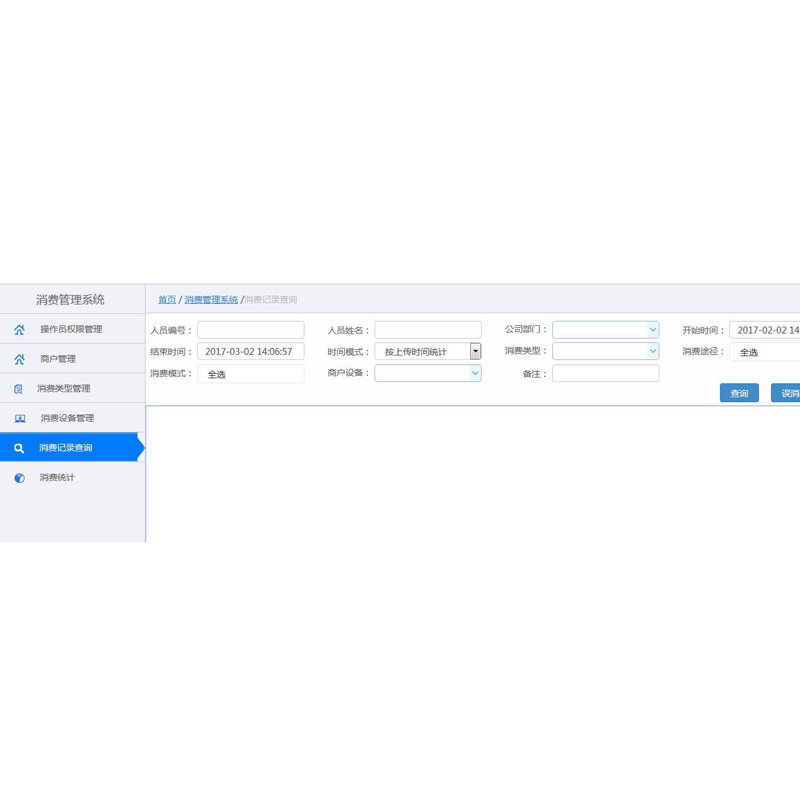Click the 消费记录查询 breadcrumb text
Screen dimensions: 800x800
pyautogui.click(x=271, y=299)
